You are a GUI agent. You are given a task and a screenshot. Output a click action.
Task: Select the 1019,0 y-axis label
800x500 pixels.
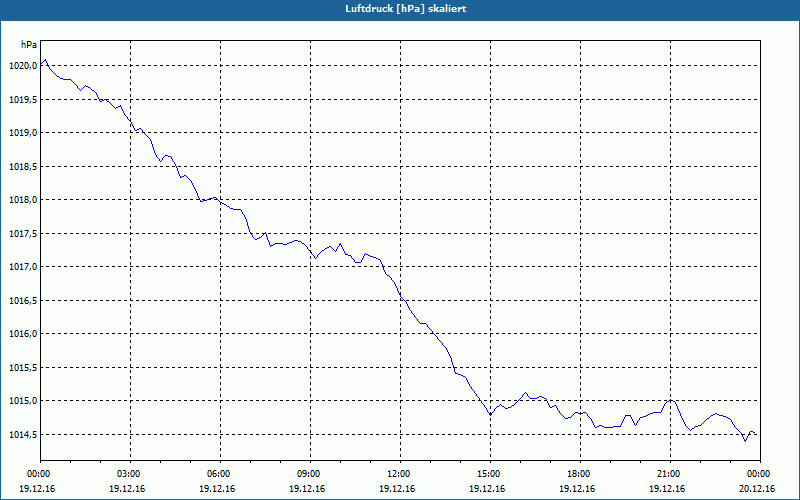click(23, 133)
